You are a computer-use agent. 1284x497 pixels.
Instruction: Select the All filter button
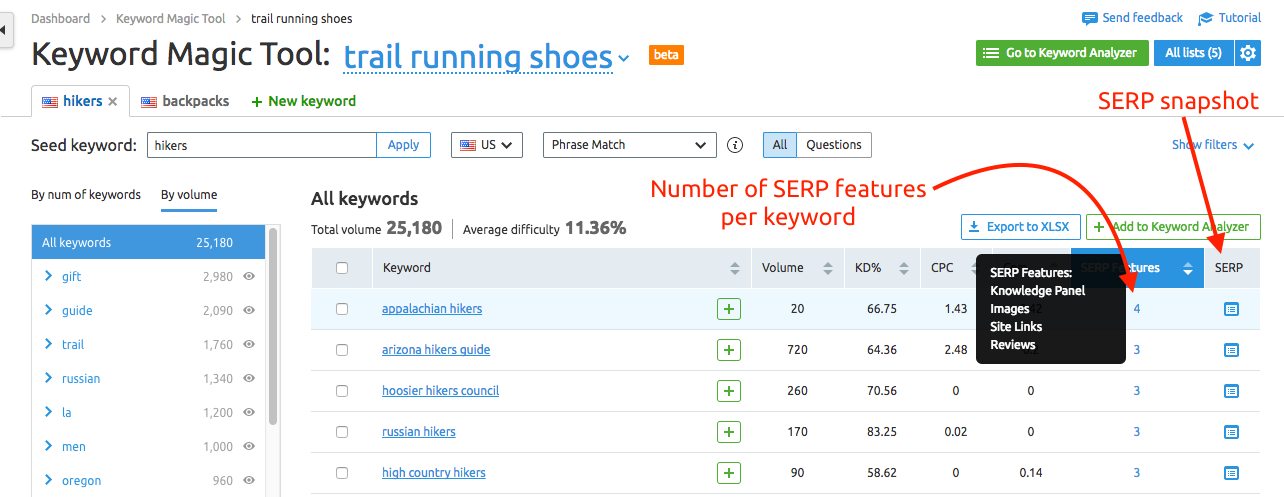780,145
